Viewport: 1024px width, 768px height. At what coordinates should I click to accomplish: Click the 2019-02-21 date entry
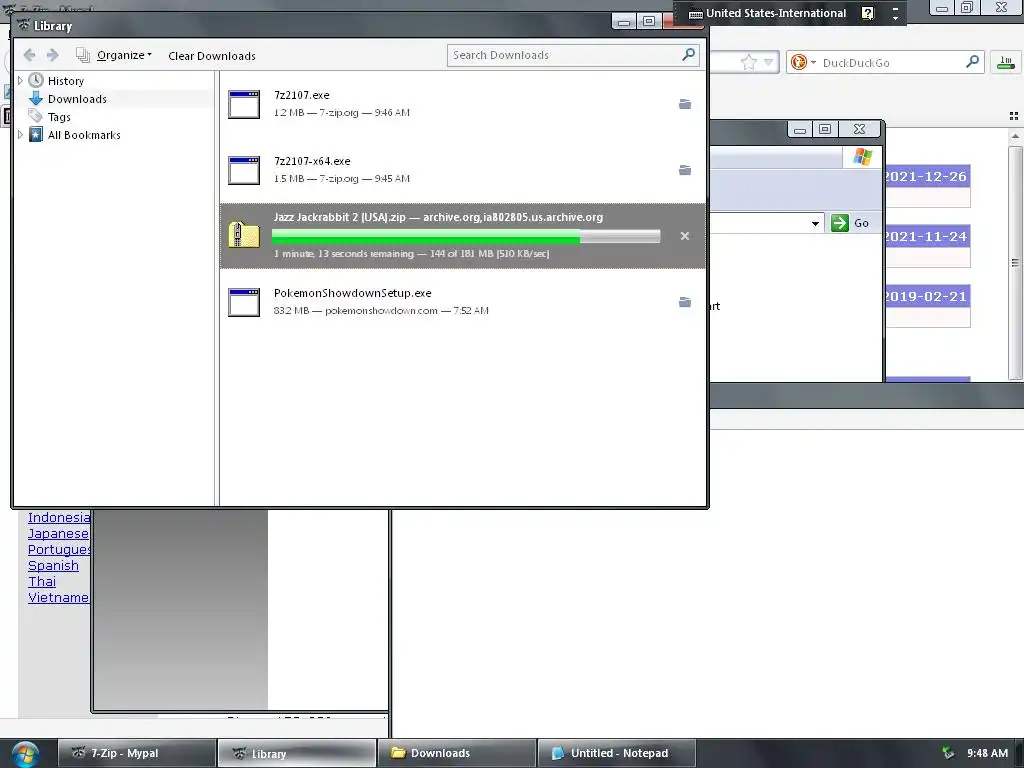[925, 296]
